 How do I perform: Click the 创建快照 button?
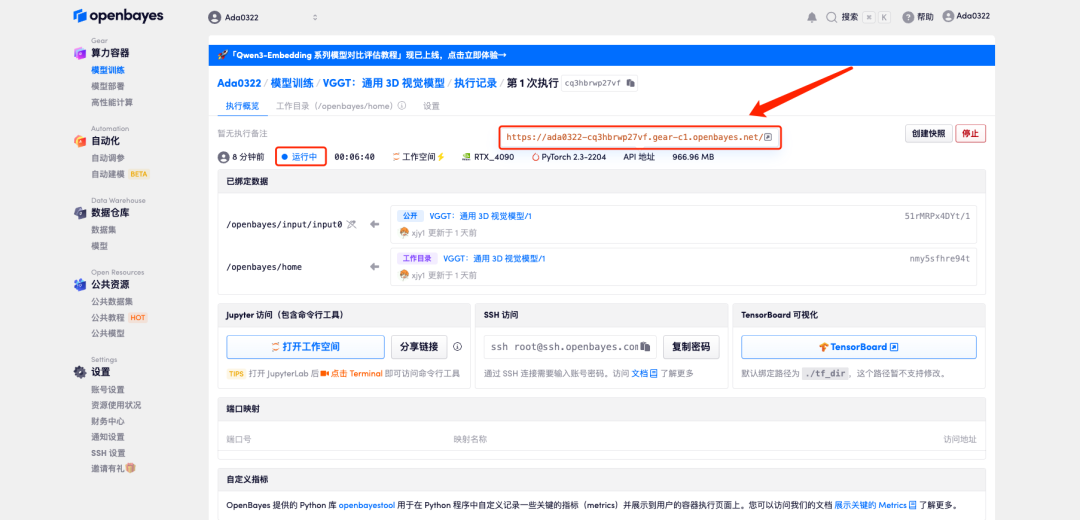pos(928,134)
